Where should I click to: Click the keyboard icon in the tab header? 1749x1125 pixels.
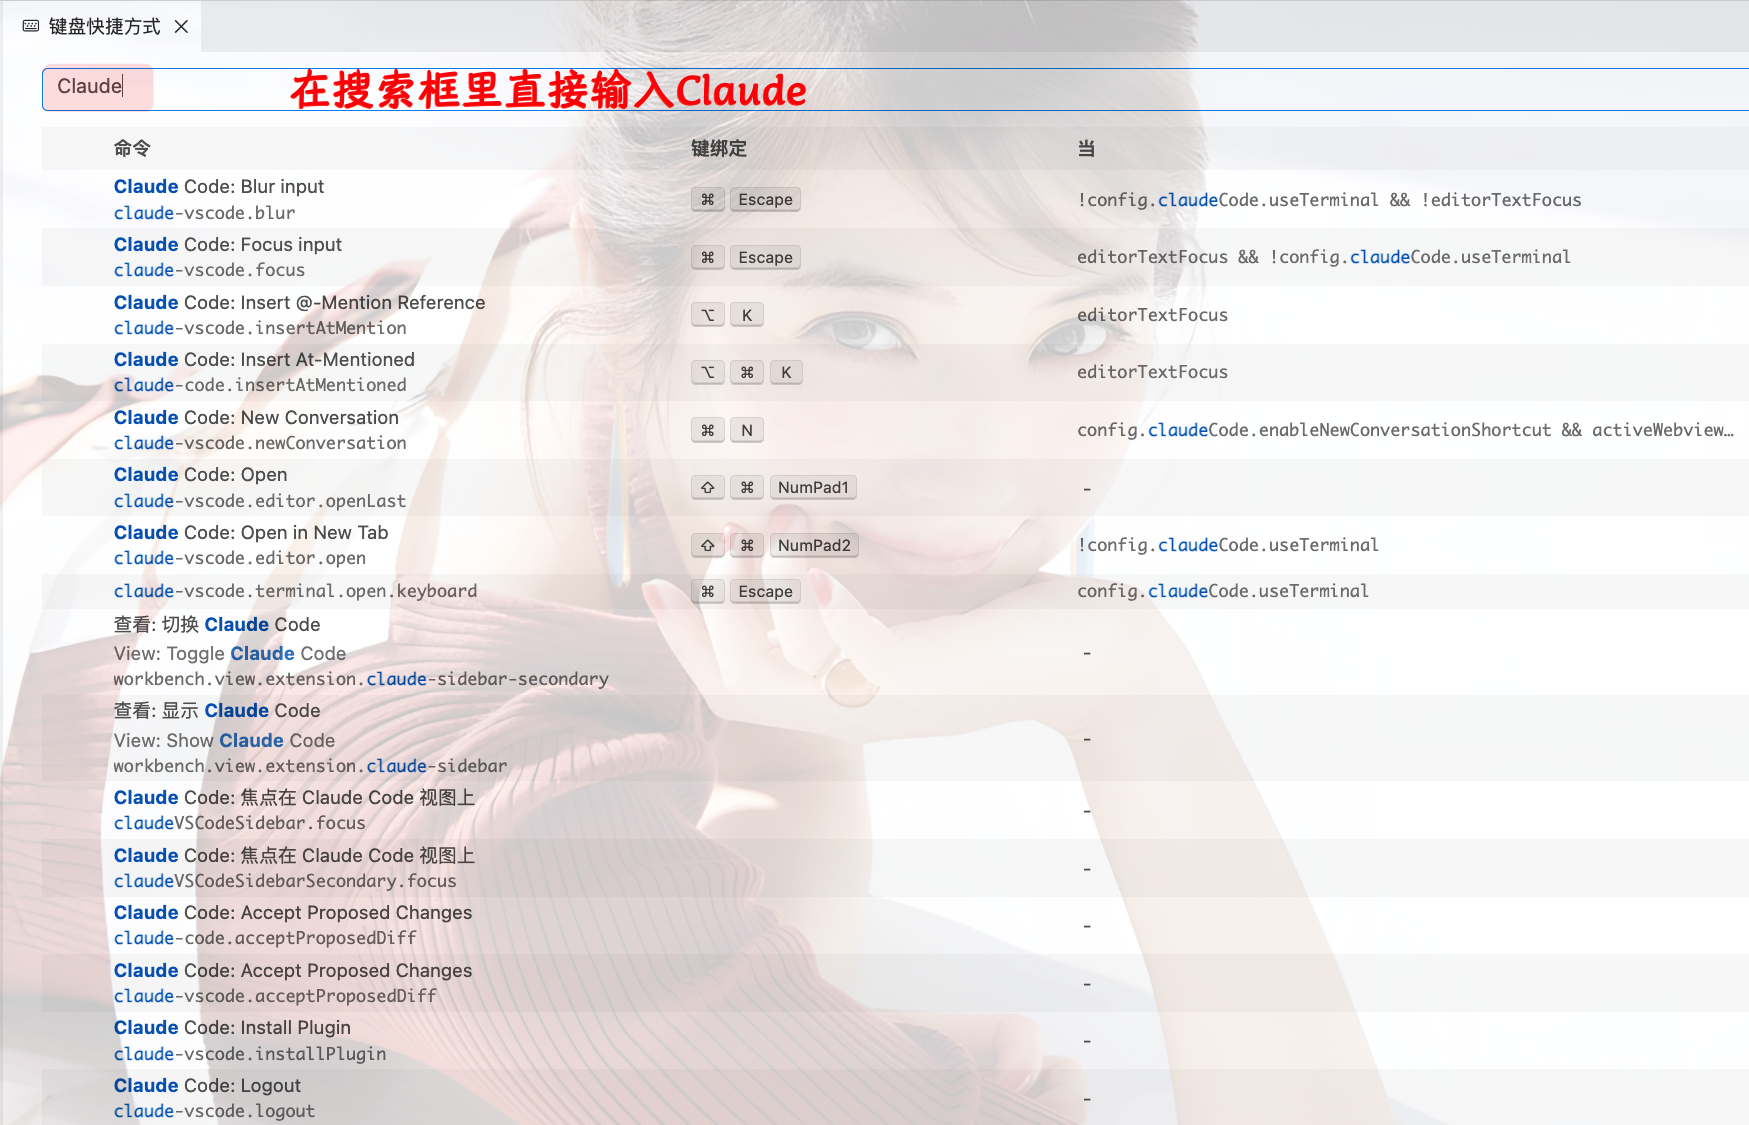pos(31,26)
